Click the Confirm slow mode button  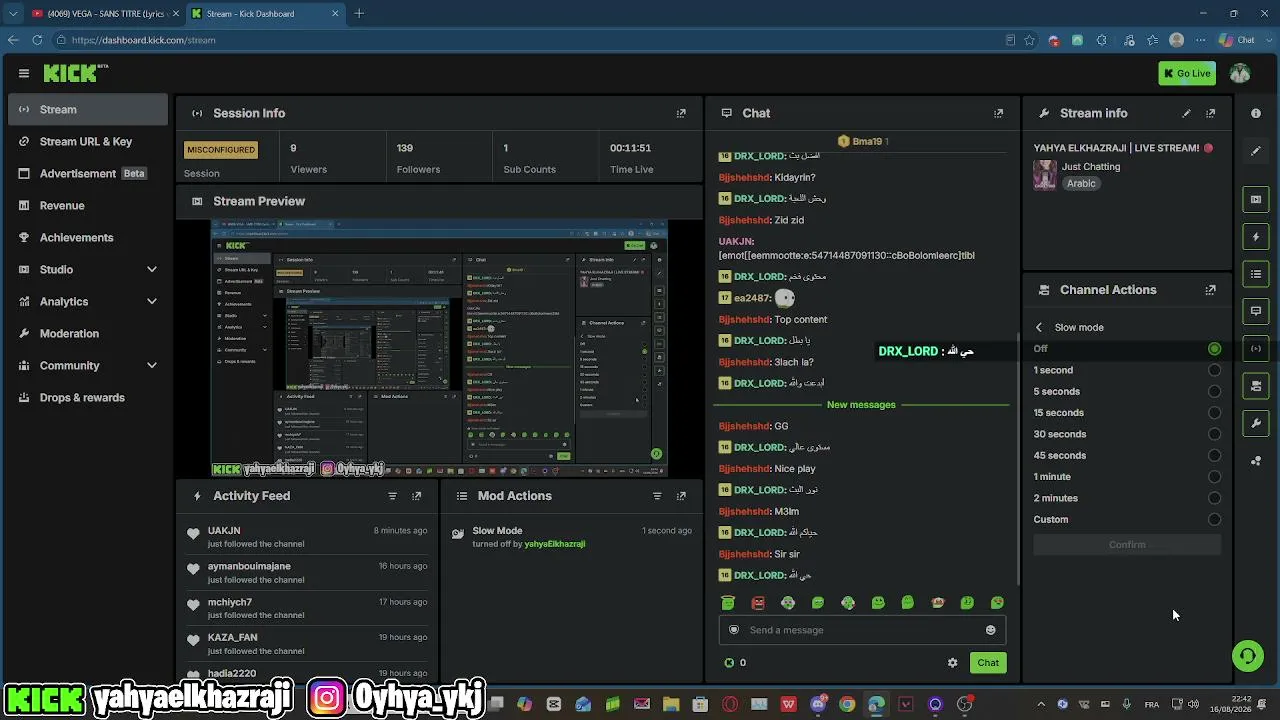coord(1127,545)
